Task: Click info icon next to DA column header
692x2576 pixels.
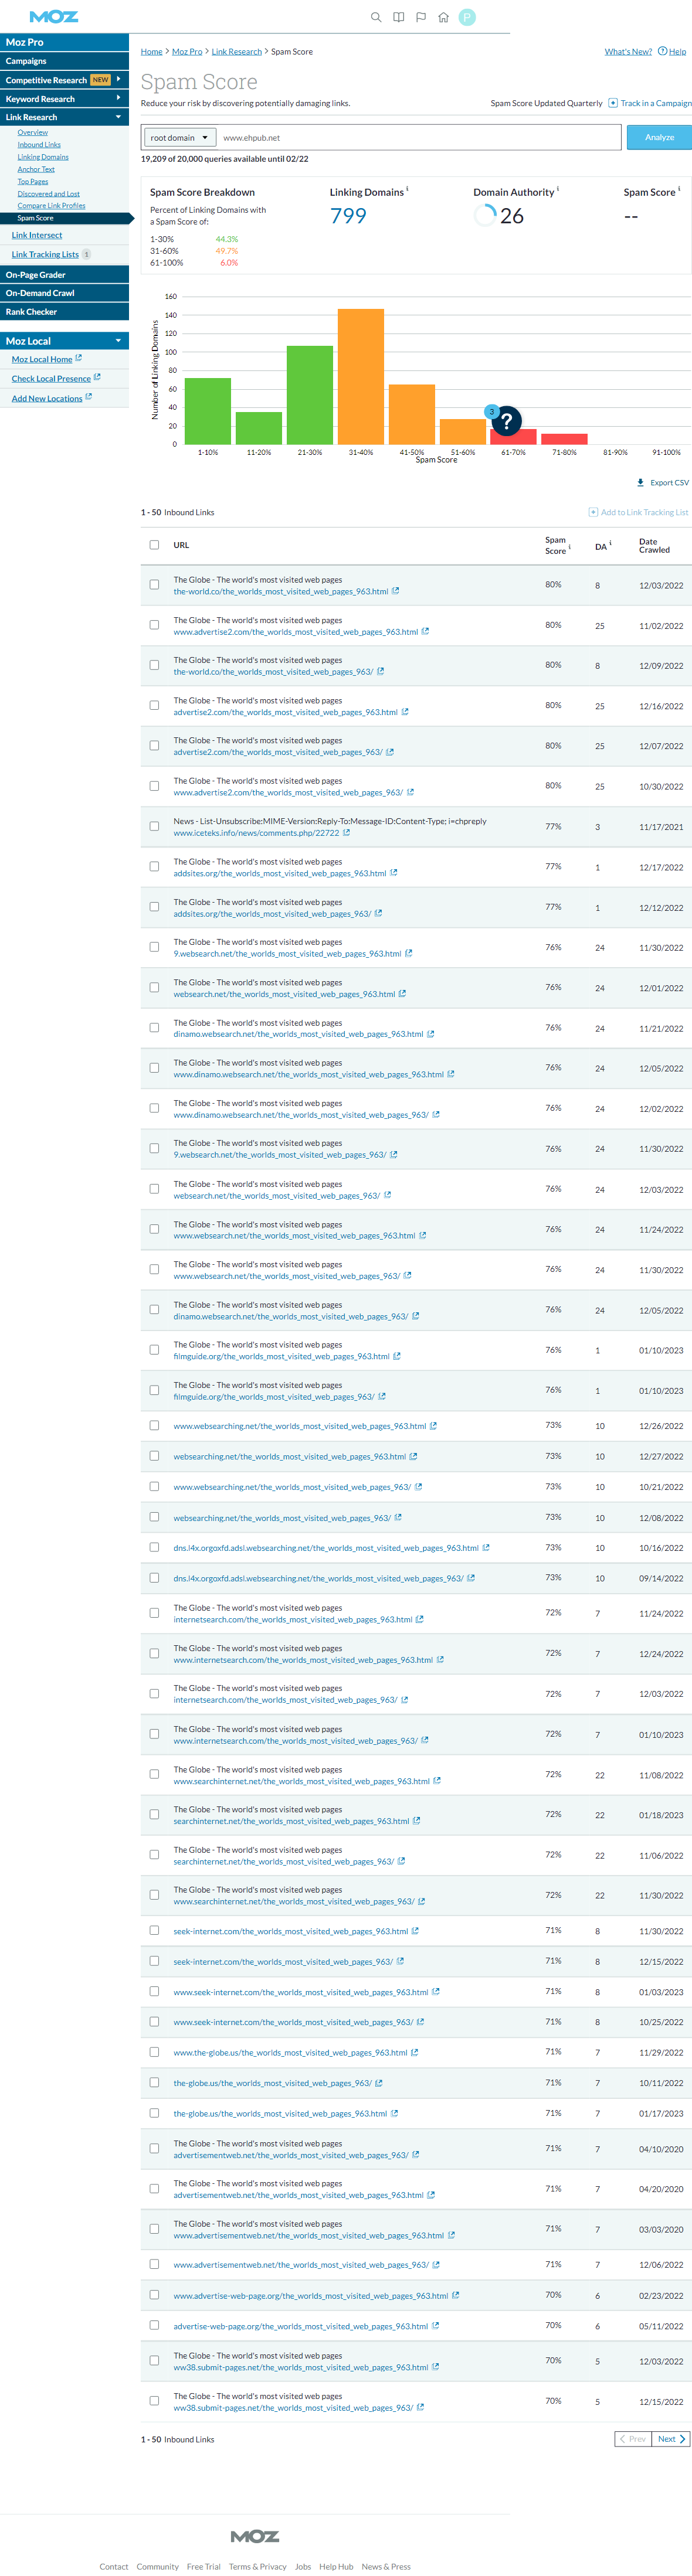Action: pos(610,543)
